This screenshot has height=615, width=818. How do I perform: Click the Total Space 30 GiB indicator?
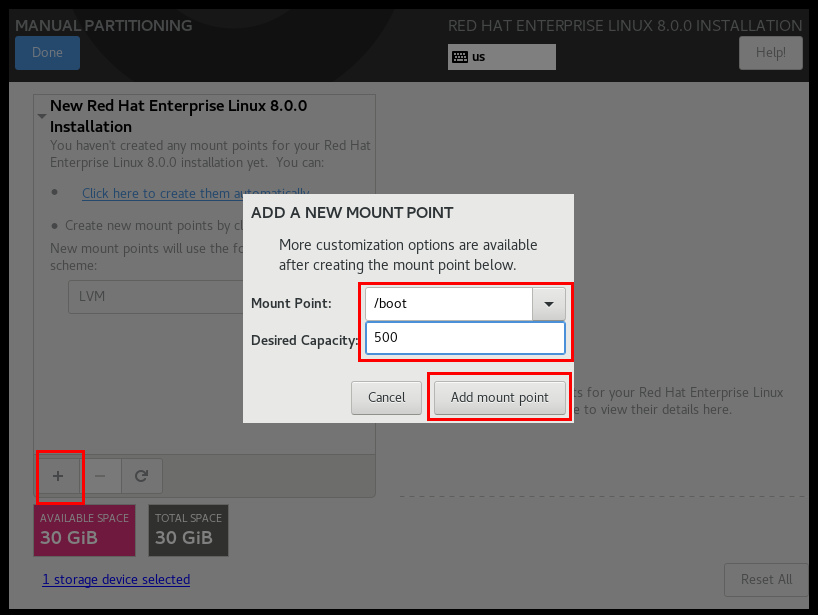[x=187, y=530]
